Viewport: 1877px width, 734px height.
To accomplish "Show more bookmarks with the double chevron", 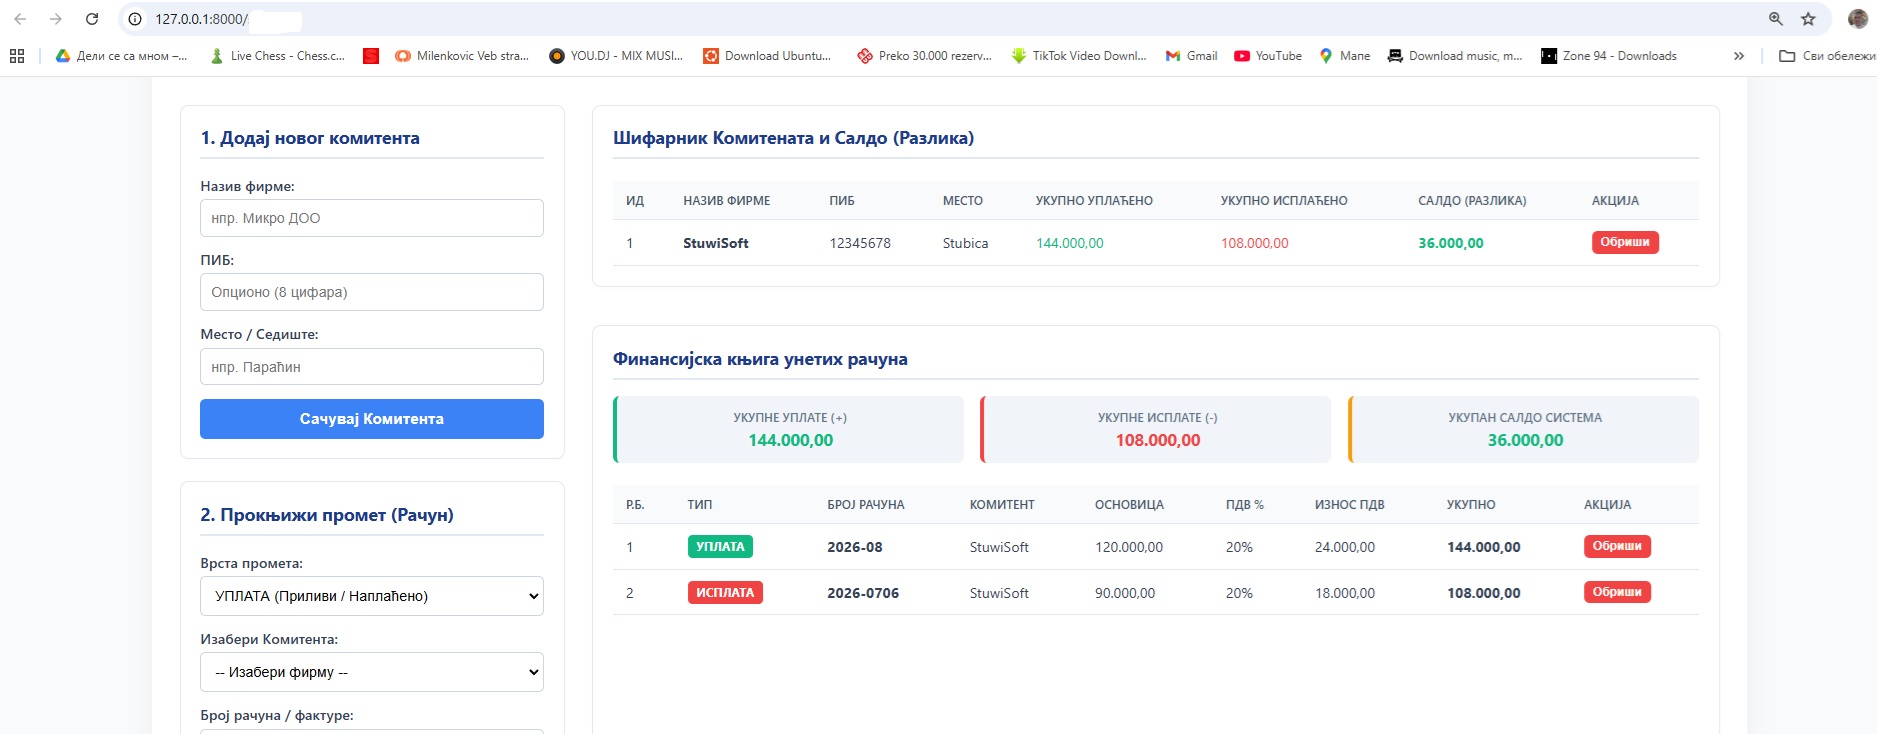I will tap(1739, 56).
